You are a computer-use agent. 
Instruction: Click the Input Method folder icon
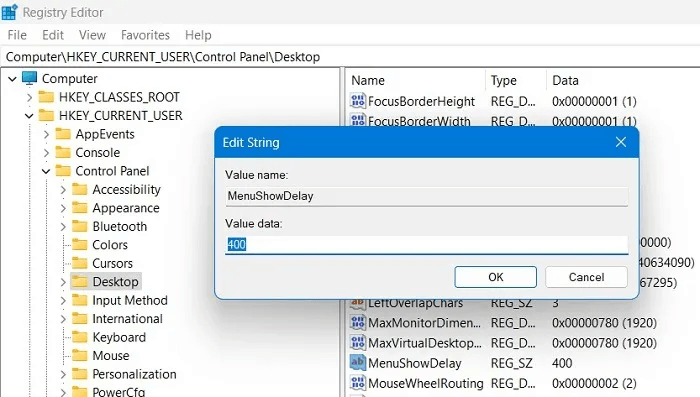80,300
